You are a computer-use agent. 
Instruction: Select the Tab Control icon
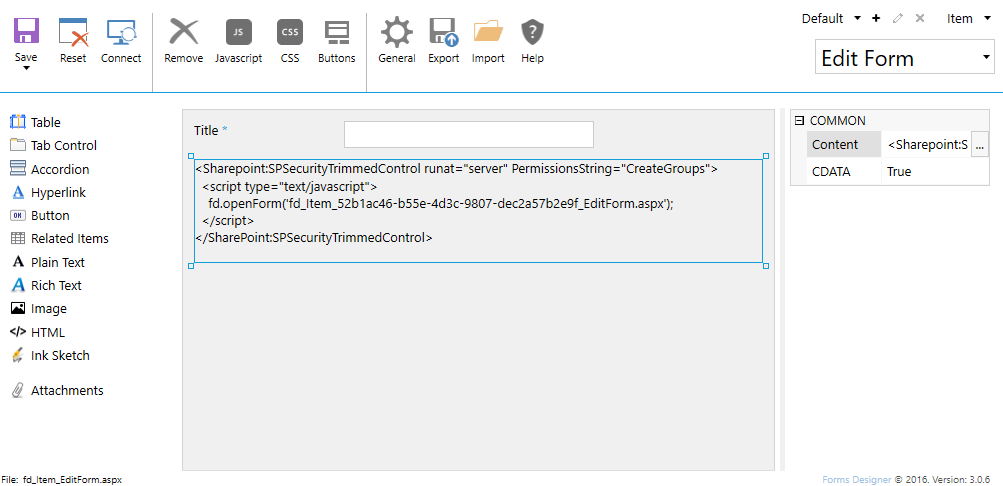[18, 145]
